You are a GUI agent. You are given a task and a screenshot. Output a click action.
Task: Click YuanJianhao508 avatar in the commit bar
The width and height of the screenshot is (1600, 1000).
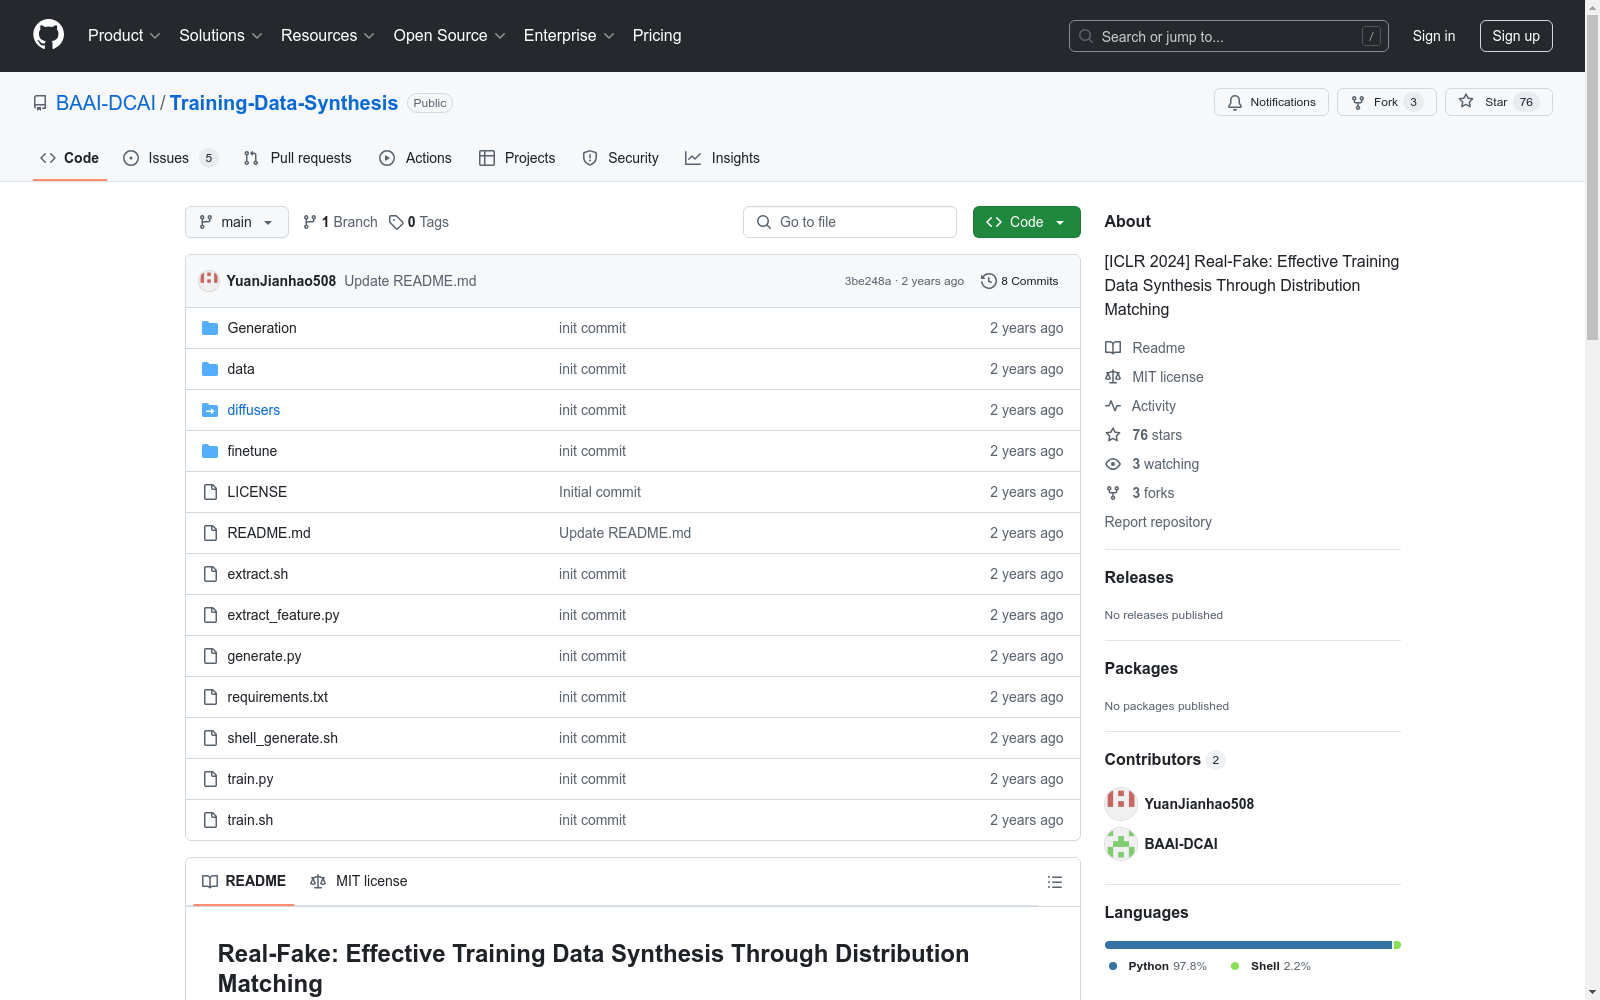(x=209, y=280)
